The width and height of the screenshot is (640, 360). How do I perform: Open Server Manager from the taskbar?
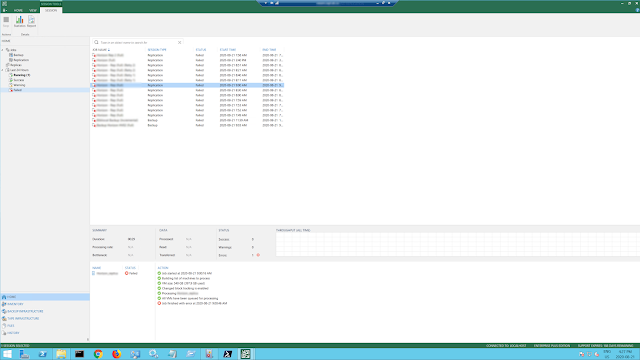point(24,354)
